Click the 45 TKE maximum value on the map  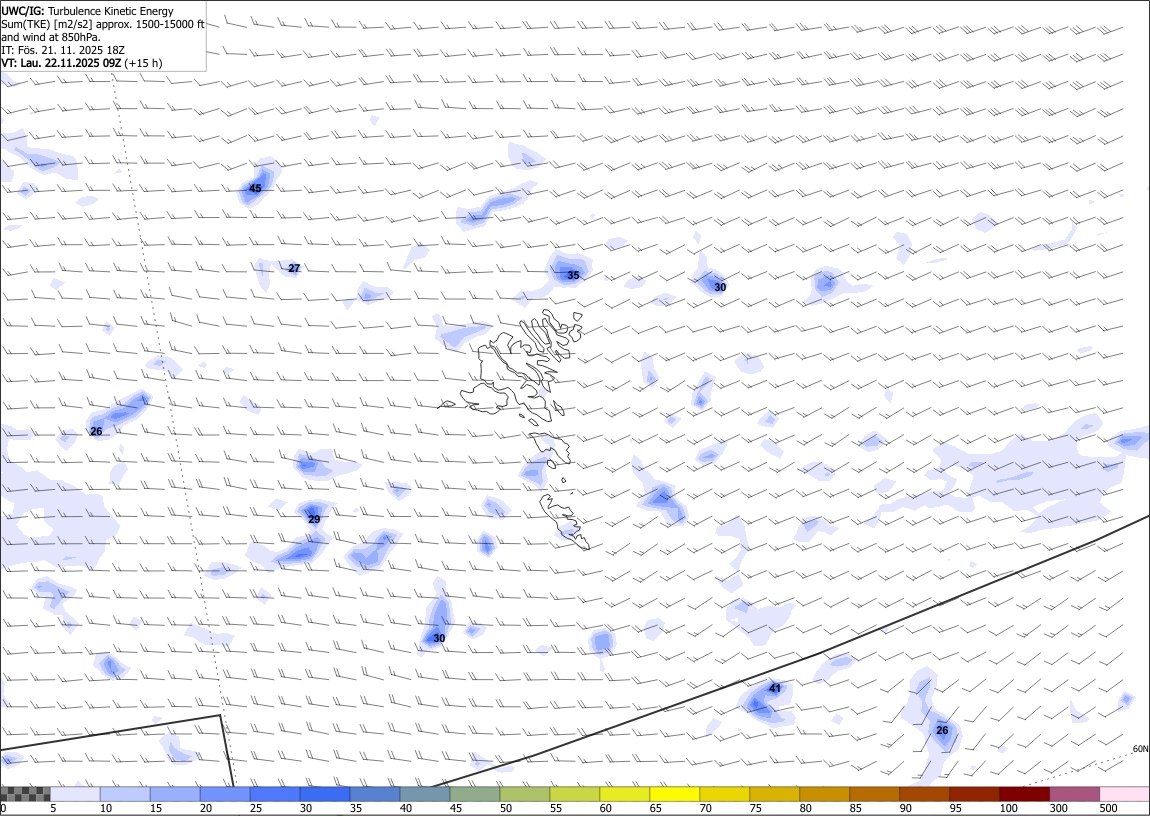click(255, 188)
